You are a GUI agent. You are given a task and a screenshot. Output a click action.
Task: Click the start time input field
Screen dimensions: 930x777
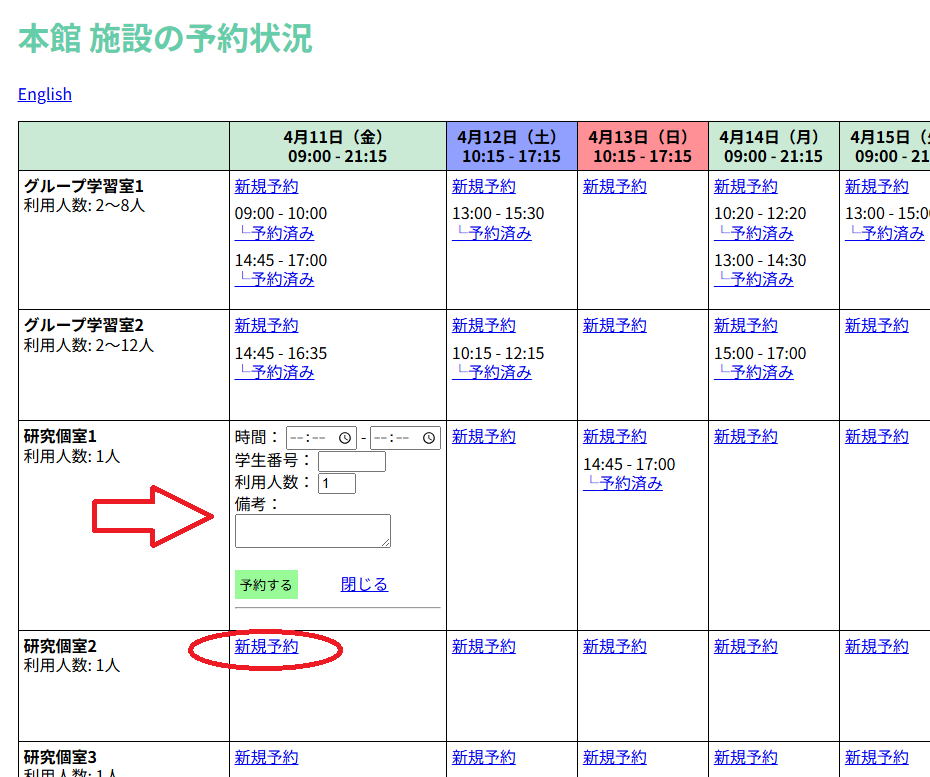(x=312, y=438)
